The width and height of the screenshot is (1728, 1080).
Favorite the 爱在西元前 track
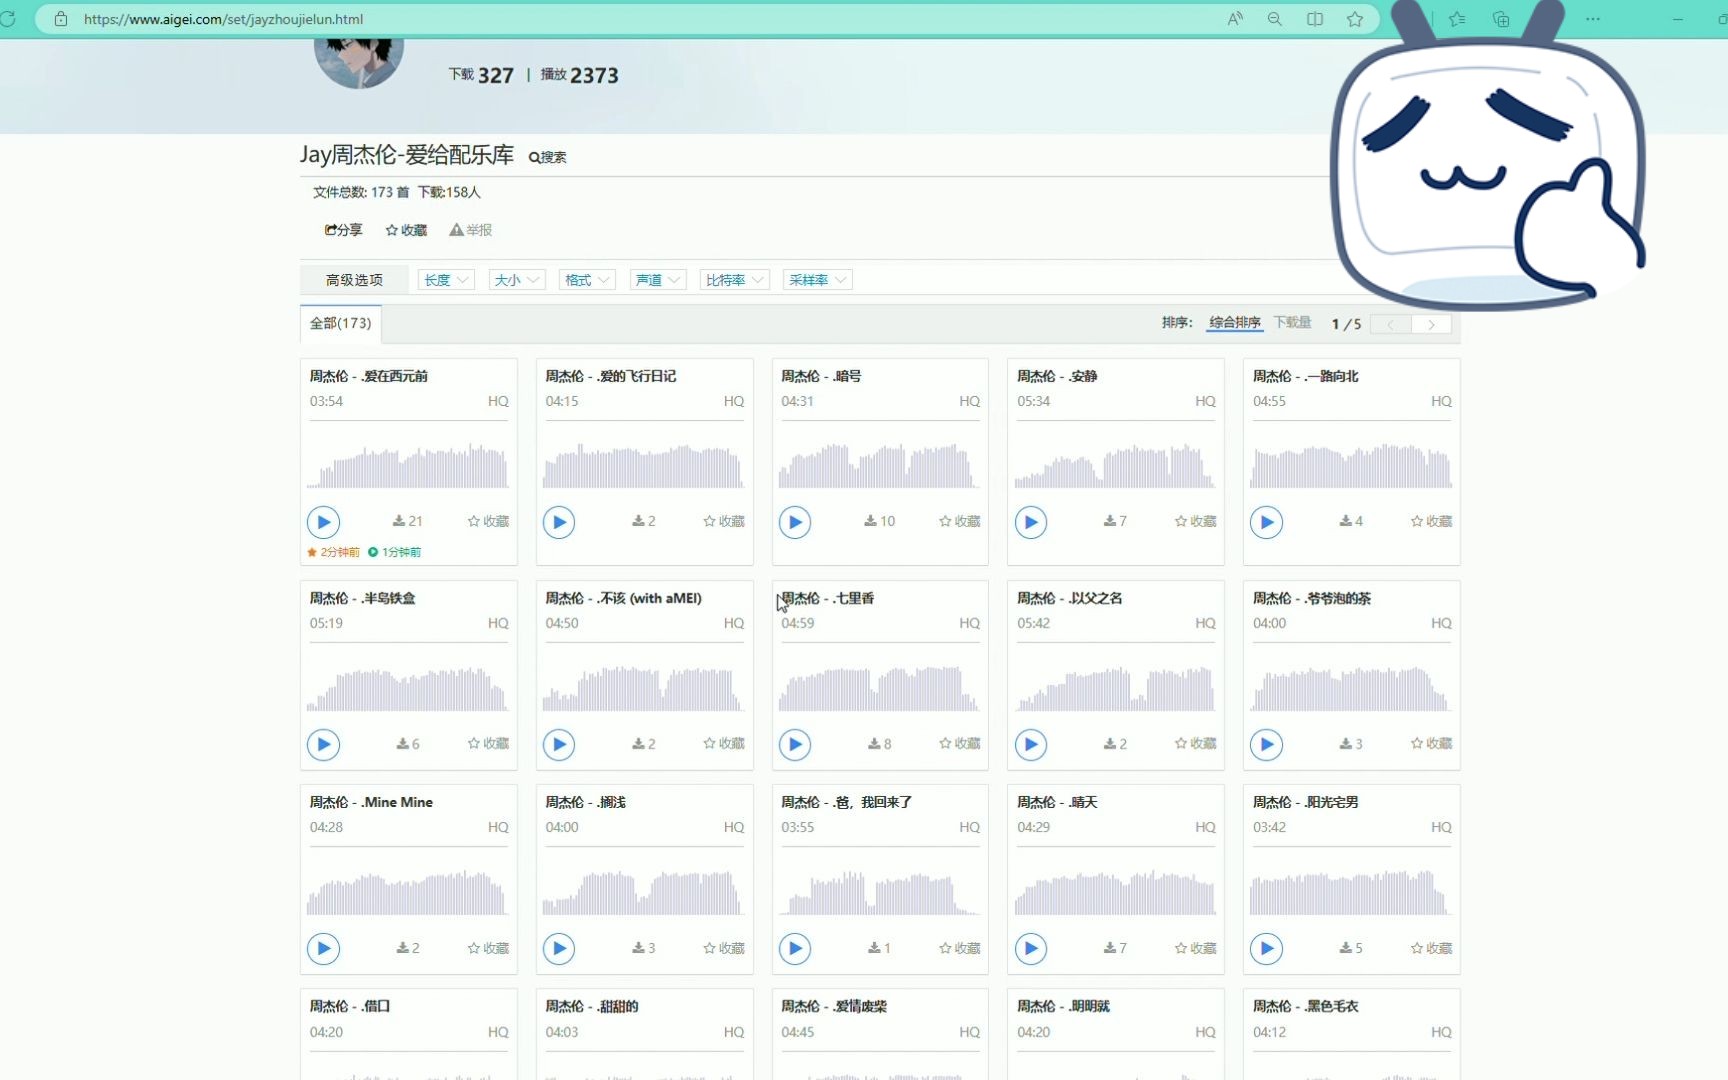488,521
